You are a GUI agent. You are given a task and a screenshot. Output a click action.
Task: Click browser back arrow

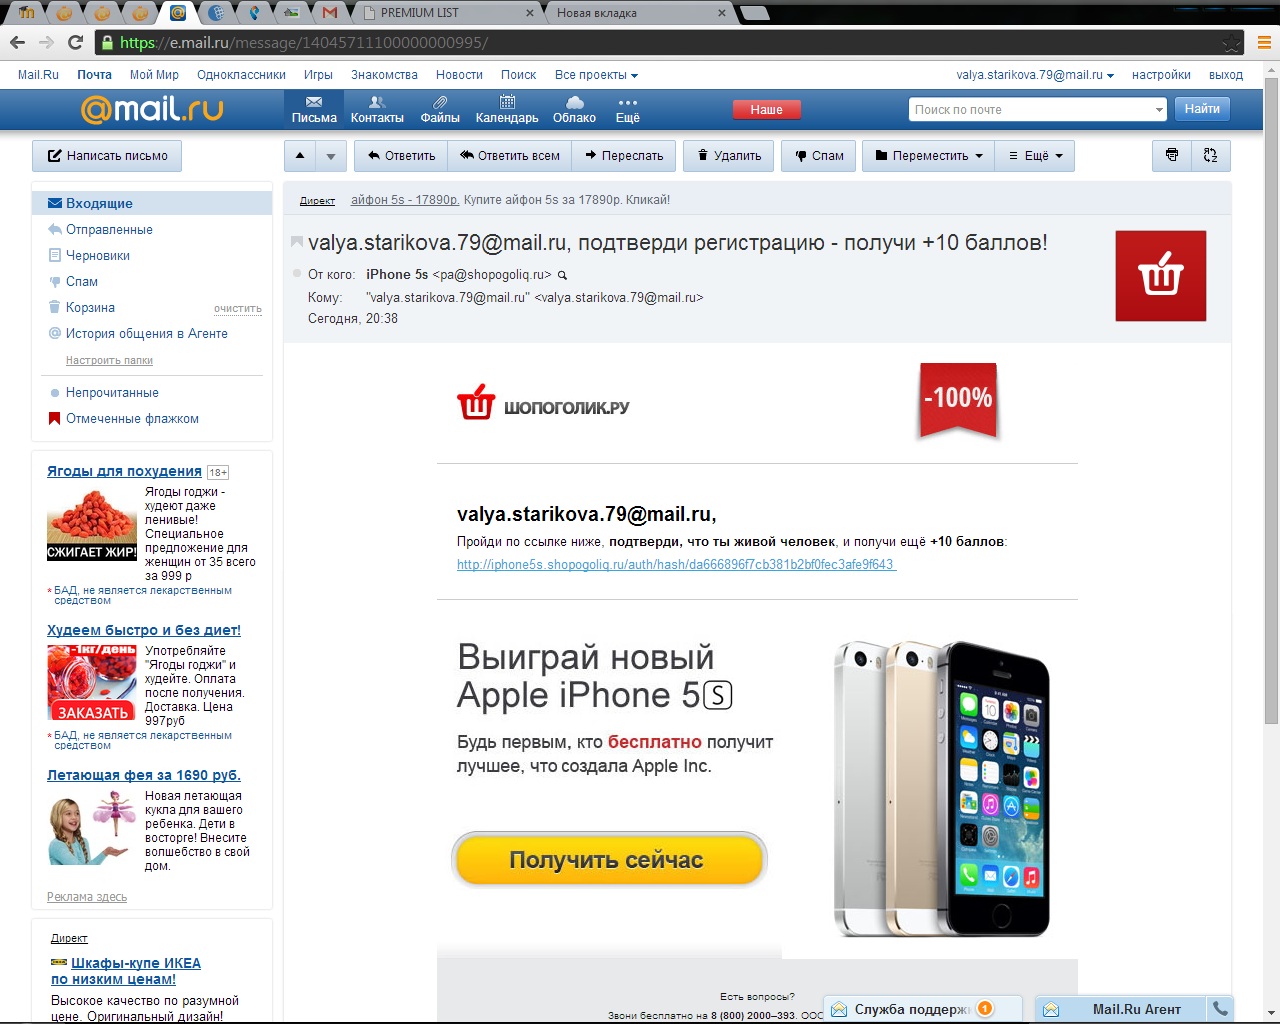tap(17, 42)
